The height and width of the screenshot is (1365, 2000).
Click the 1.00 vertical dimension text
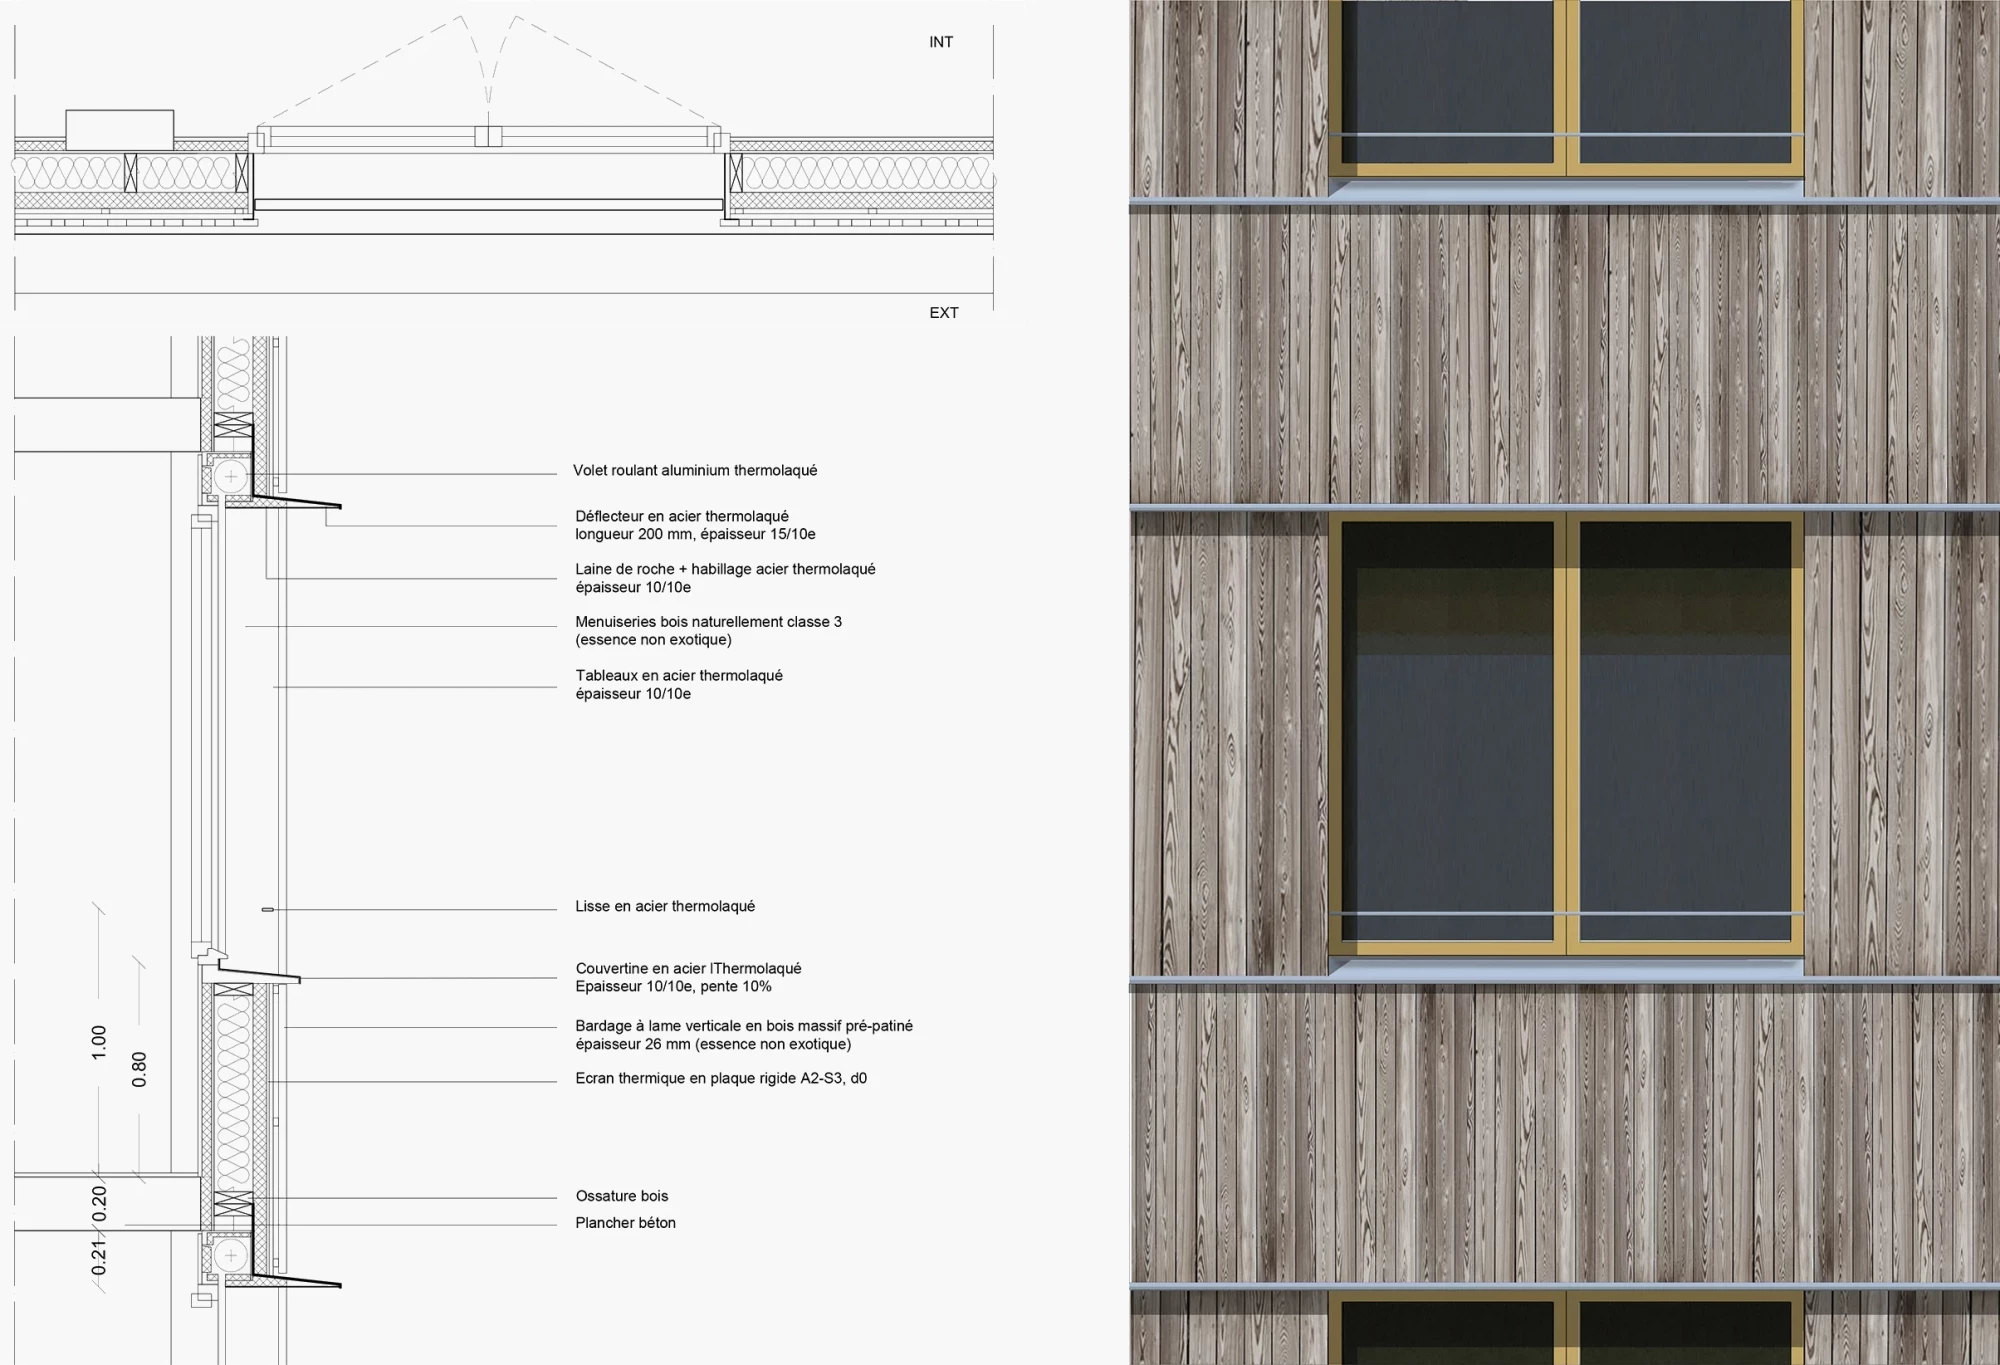point(98,1042)
